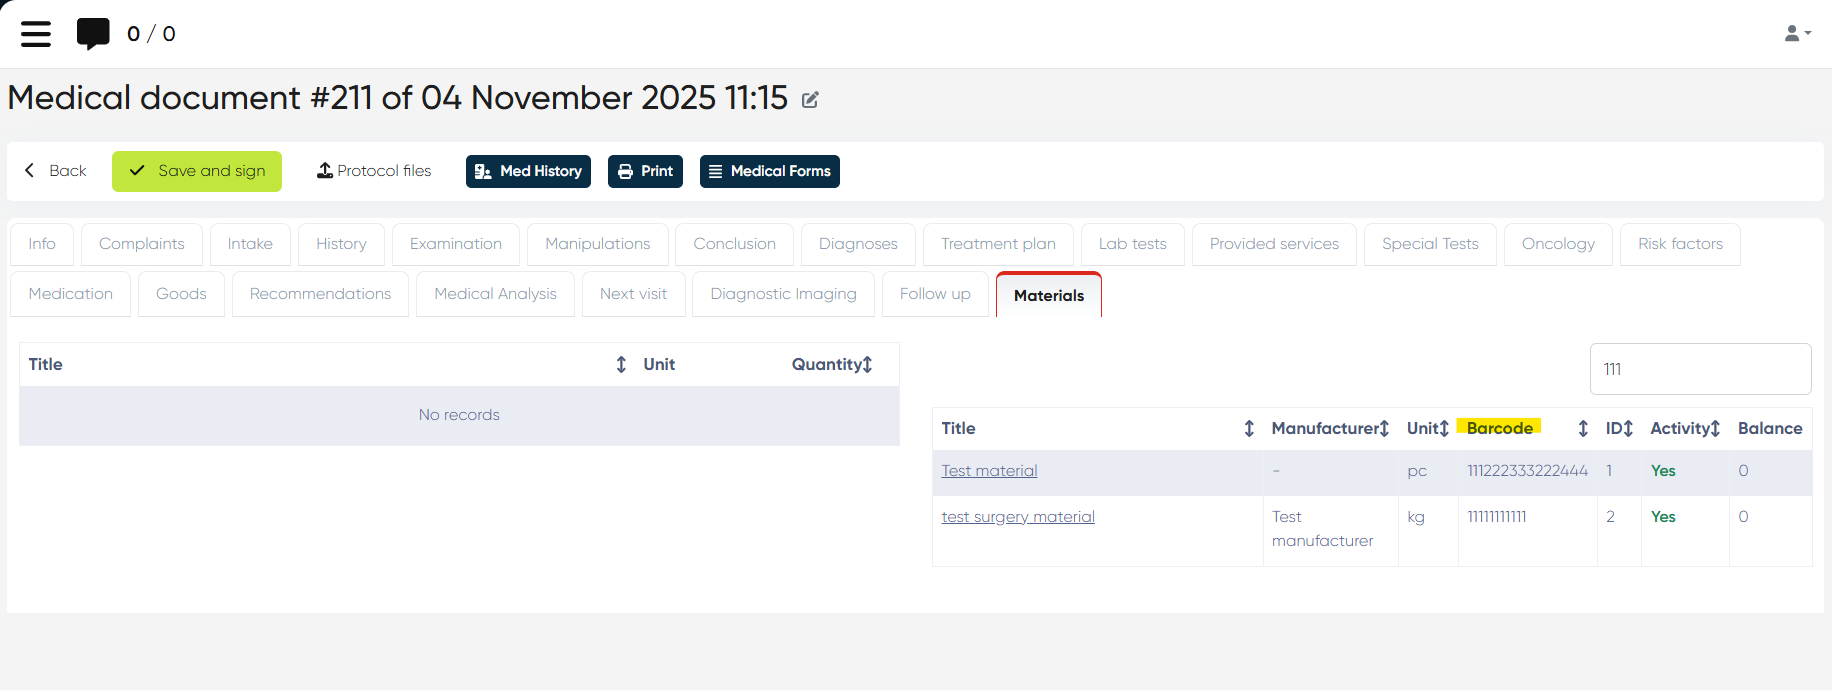Open the Lab tests tab
The image size is (1832, 690).
[1132, 244]
